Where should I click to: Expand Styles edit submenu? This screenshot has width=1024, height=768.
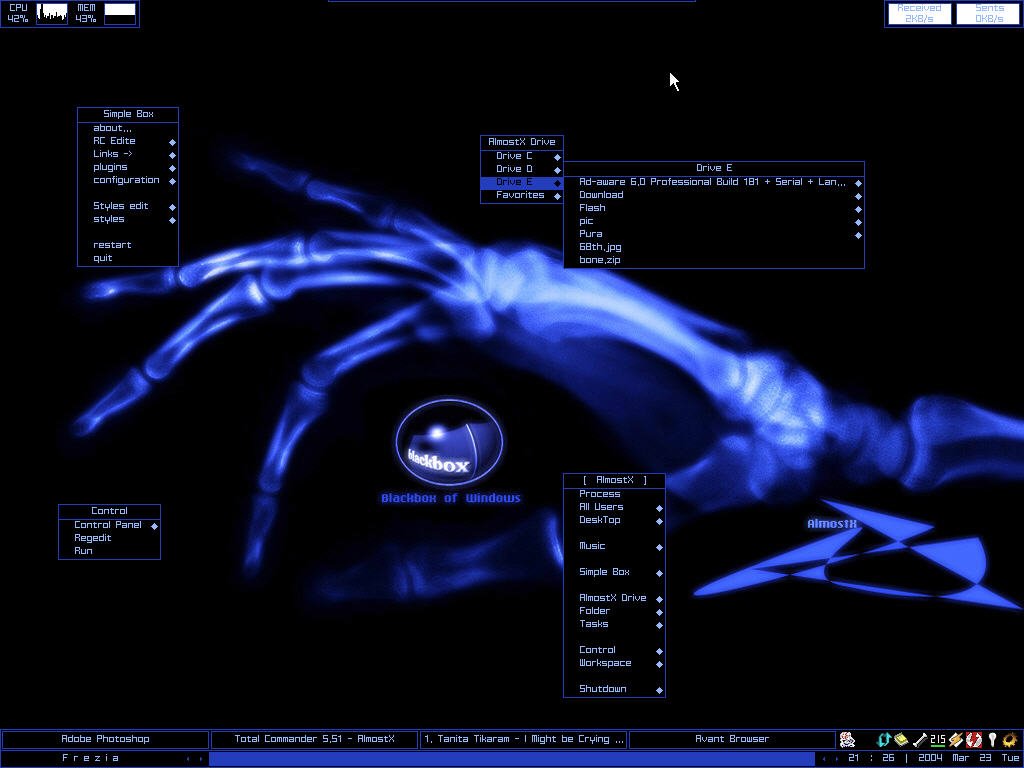click(x=128, y=206)
